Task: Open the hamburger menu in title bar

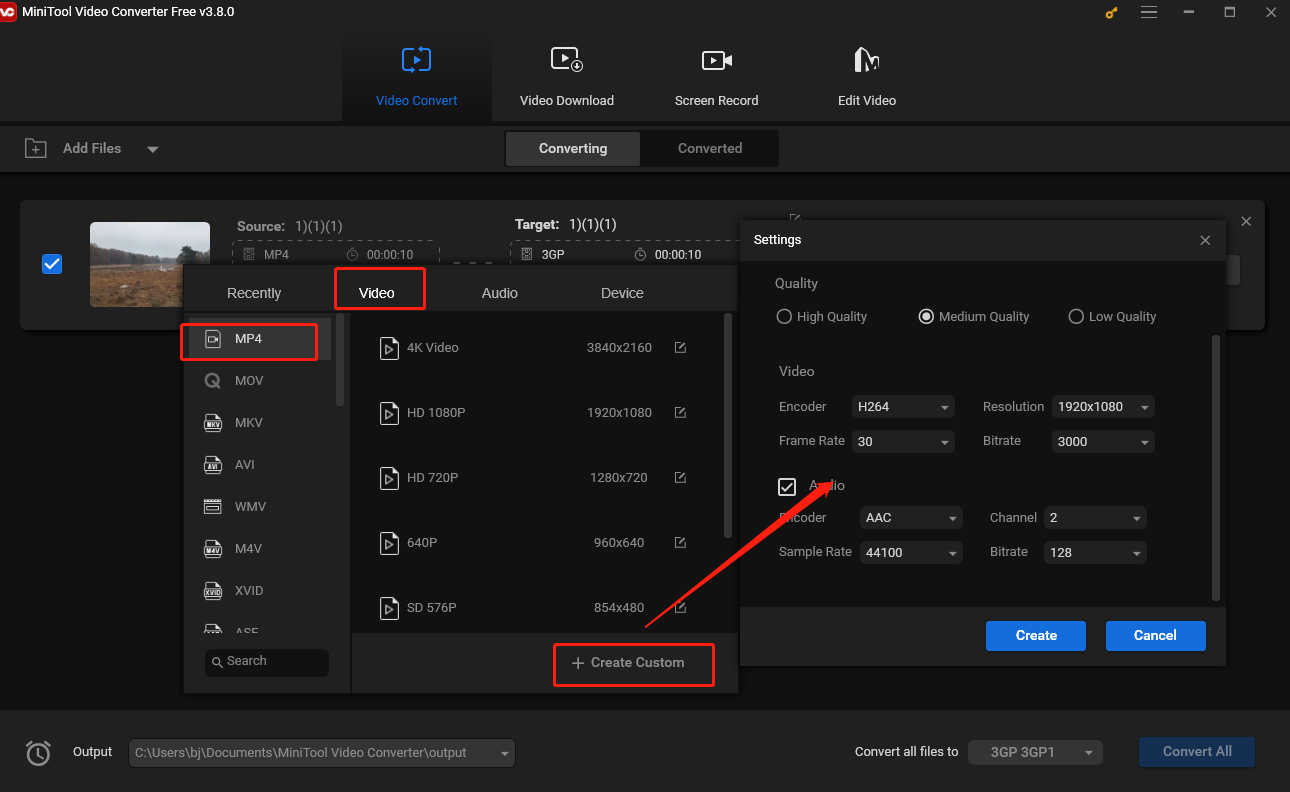Action: coord(1149,12)
